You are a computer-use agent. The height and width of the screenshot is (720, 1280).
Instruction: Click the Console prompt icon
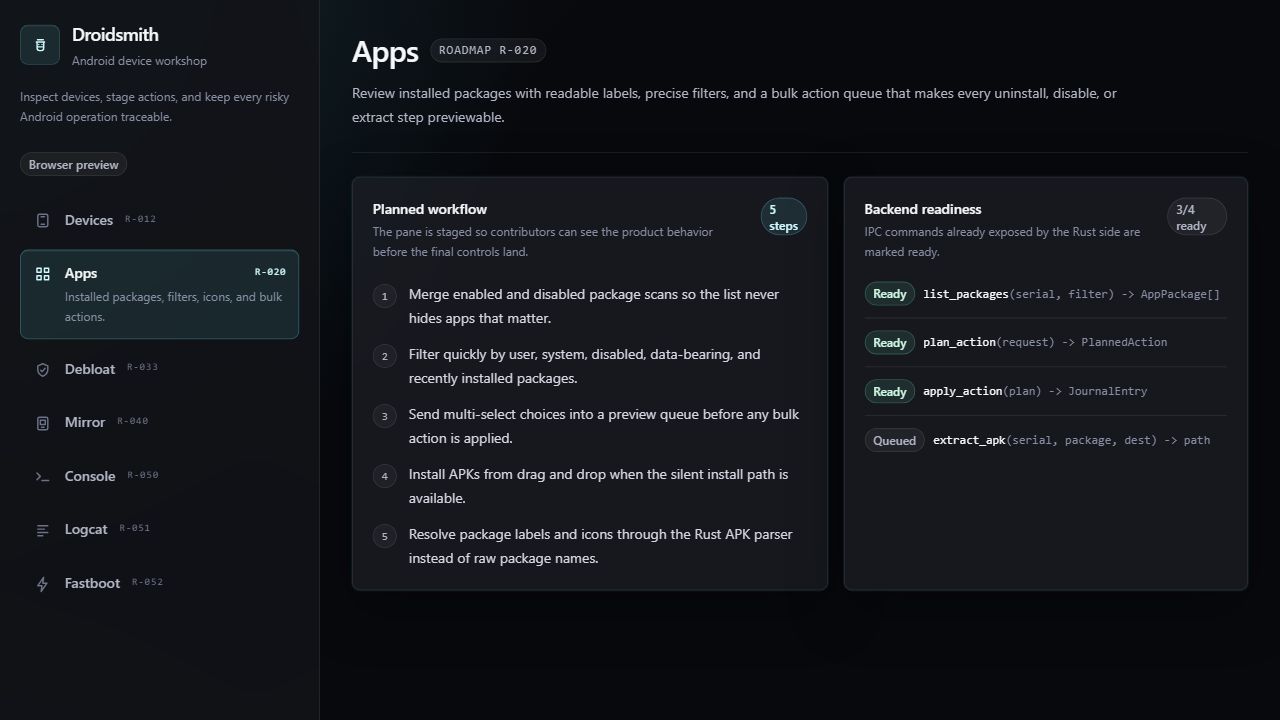click(43, 476)
